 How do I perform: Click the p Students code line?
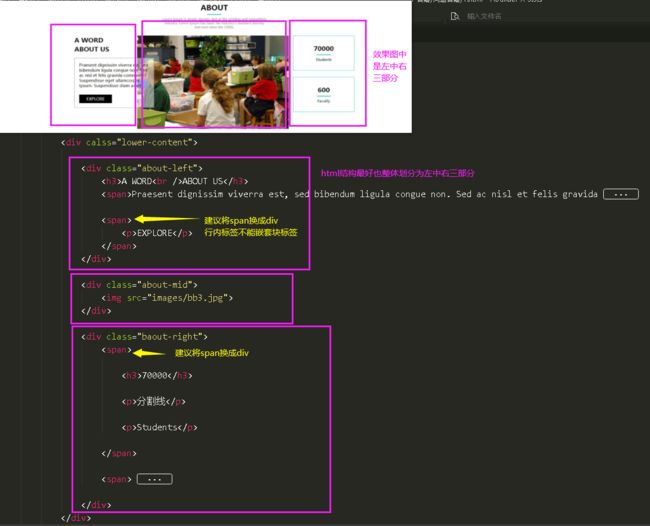coord(160,427)
